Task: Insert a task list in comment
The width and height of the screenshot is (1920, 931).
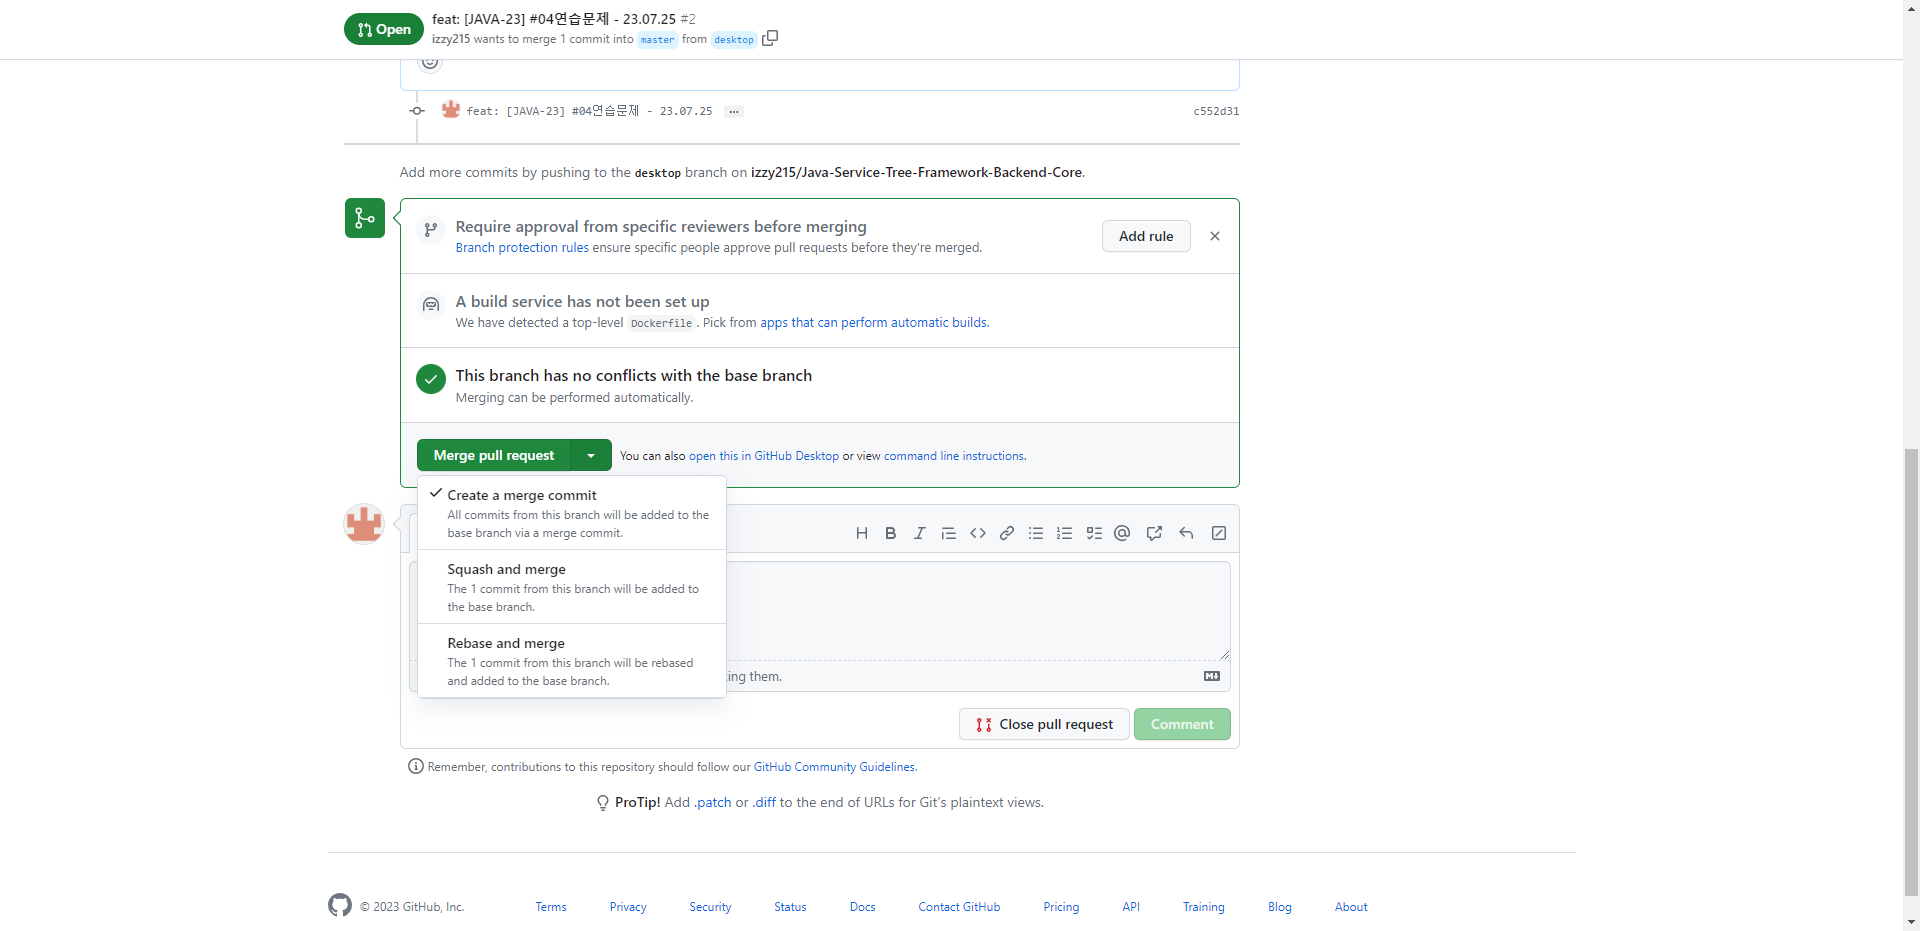Action: [1094, 533]
